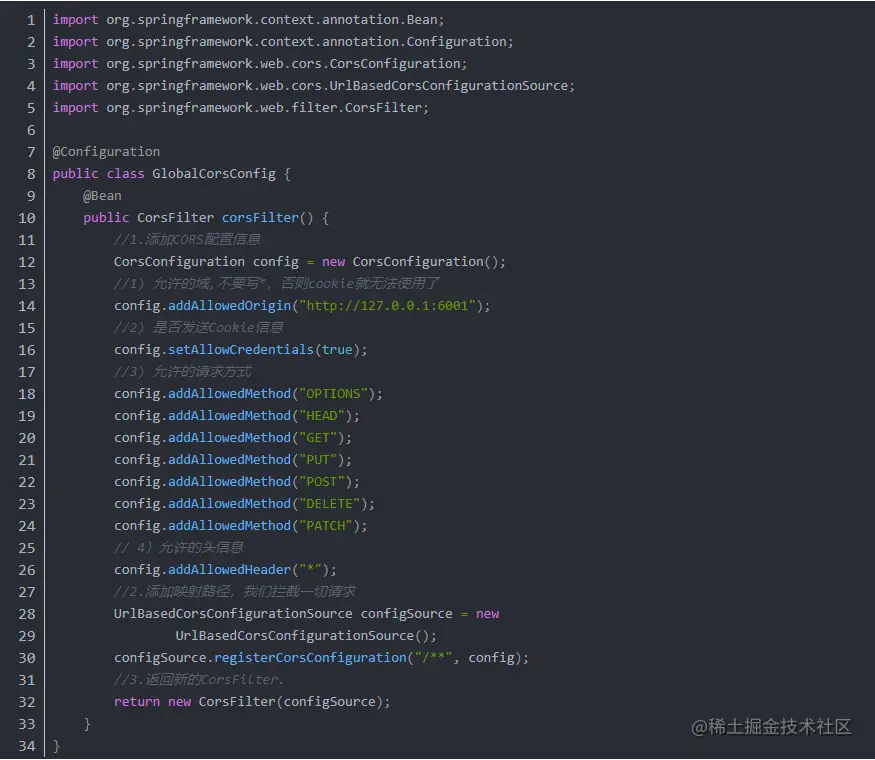Viewport: 875px width, 760px height.
Task: Click the comment on line 27
Action: click(x=235, y=591)
